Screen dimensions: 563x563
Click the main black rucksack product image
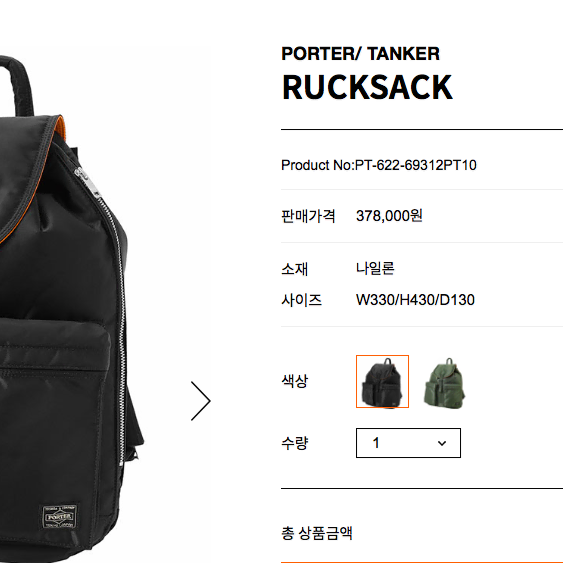pos(68,309)
